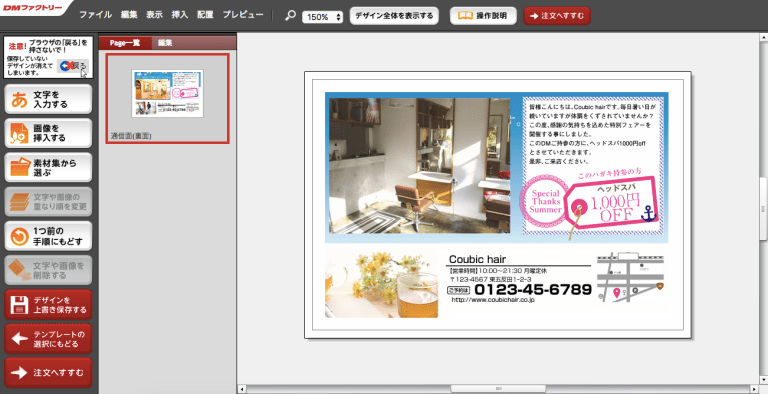Click the salon interior photo on canvas
Screen dimensions: 768x394
[x=420, y=166]
